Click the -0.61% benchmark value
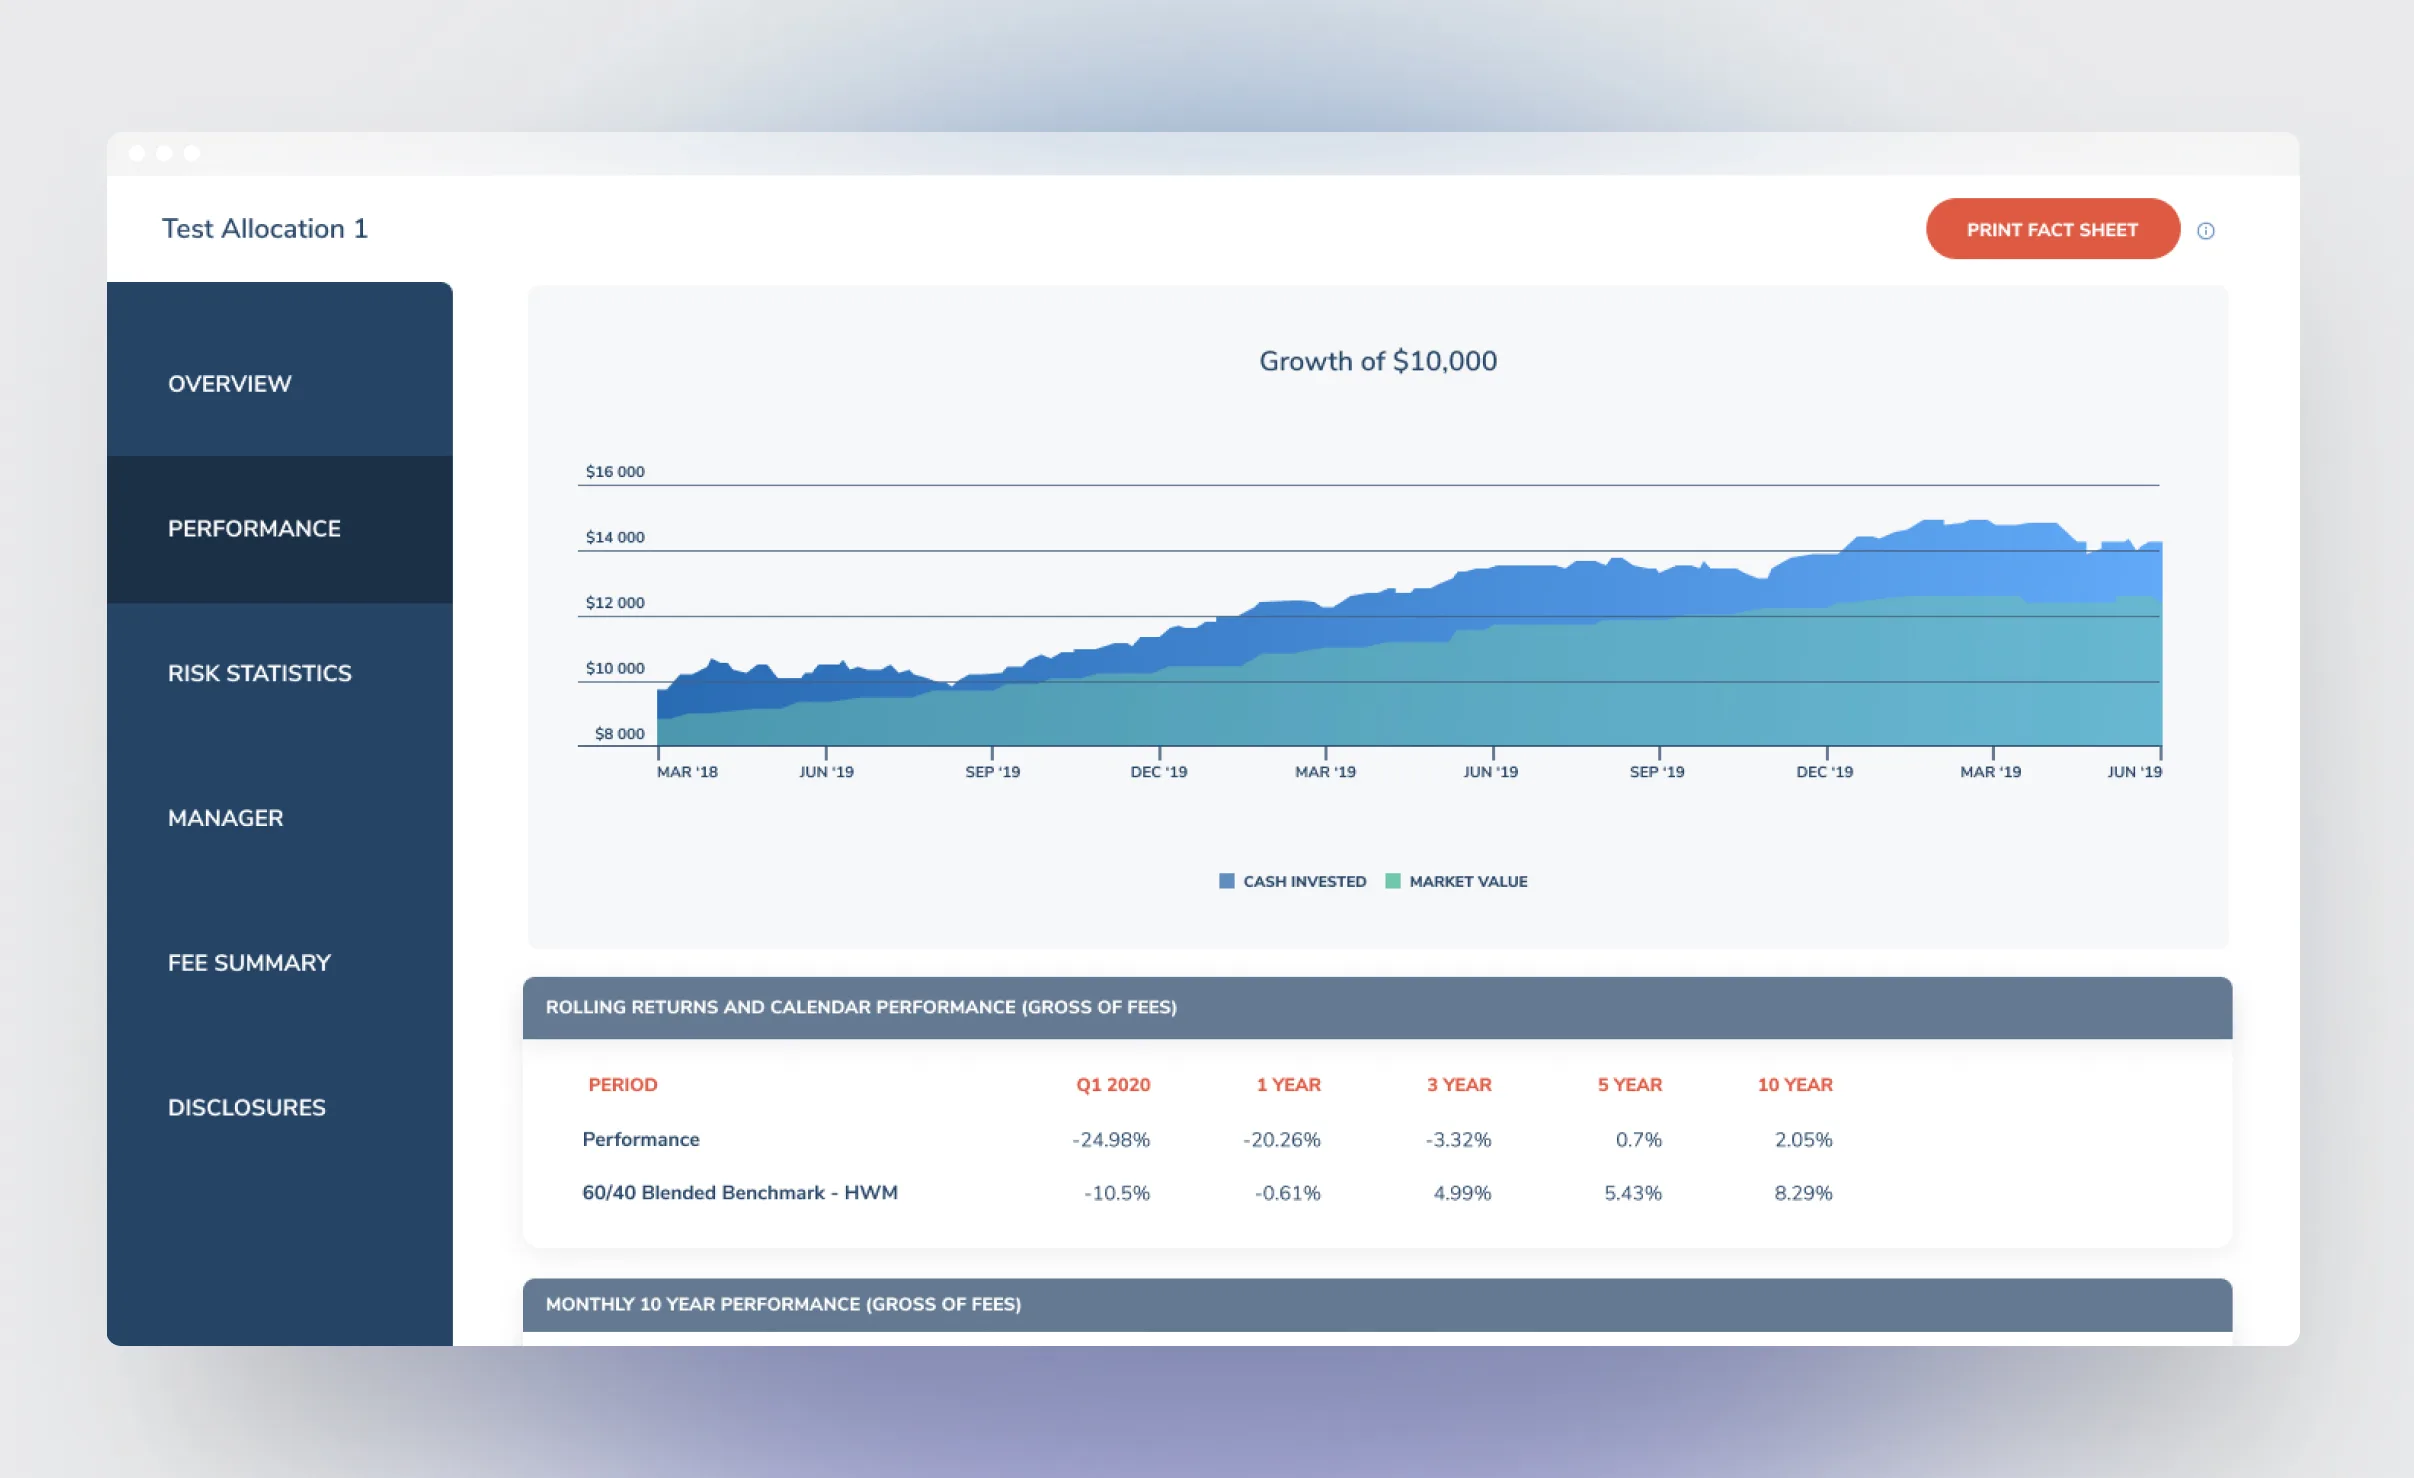Image resolution: width=2414 pixels, height=1478 pixels. click(x=1288, y=1193)
